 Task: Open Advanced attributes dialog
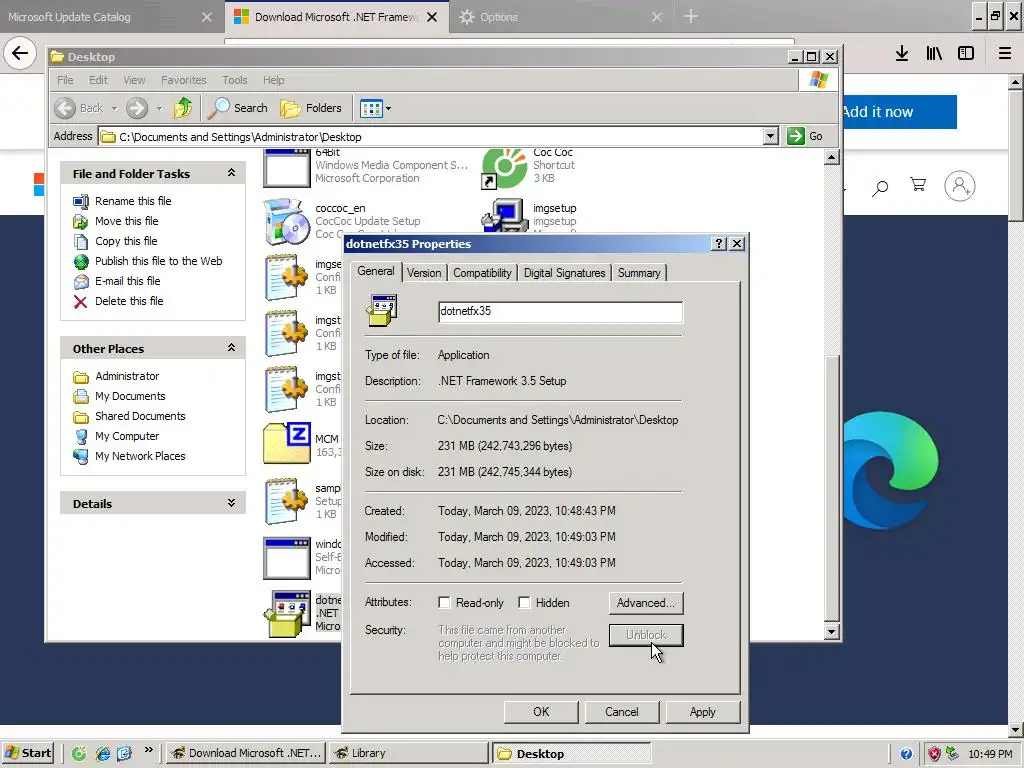646,603
